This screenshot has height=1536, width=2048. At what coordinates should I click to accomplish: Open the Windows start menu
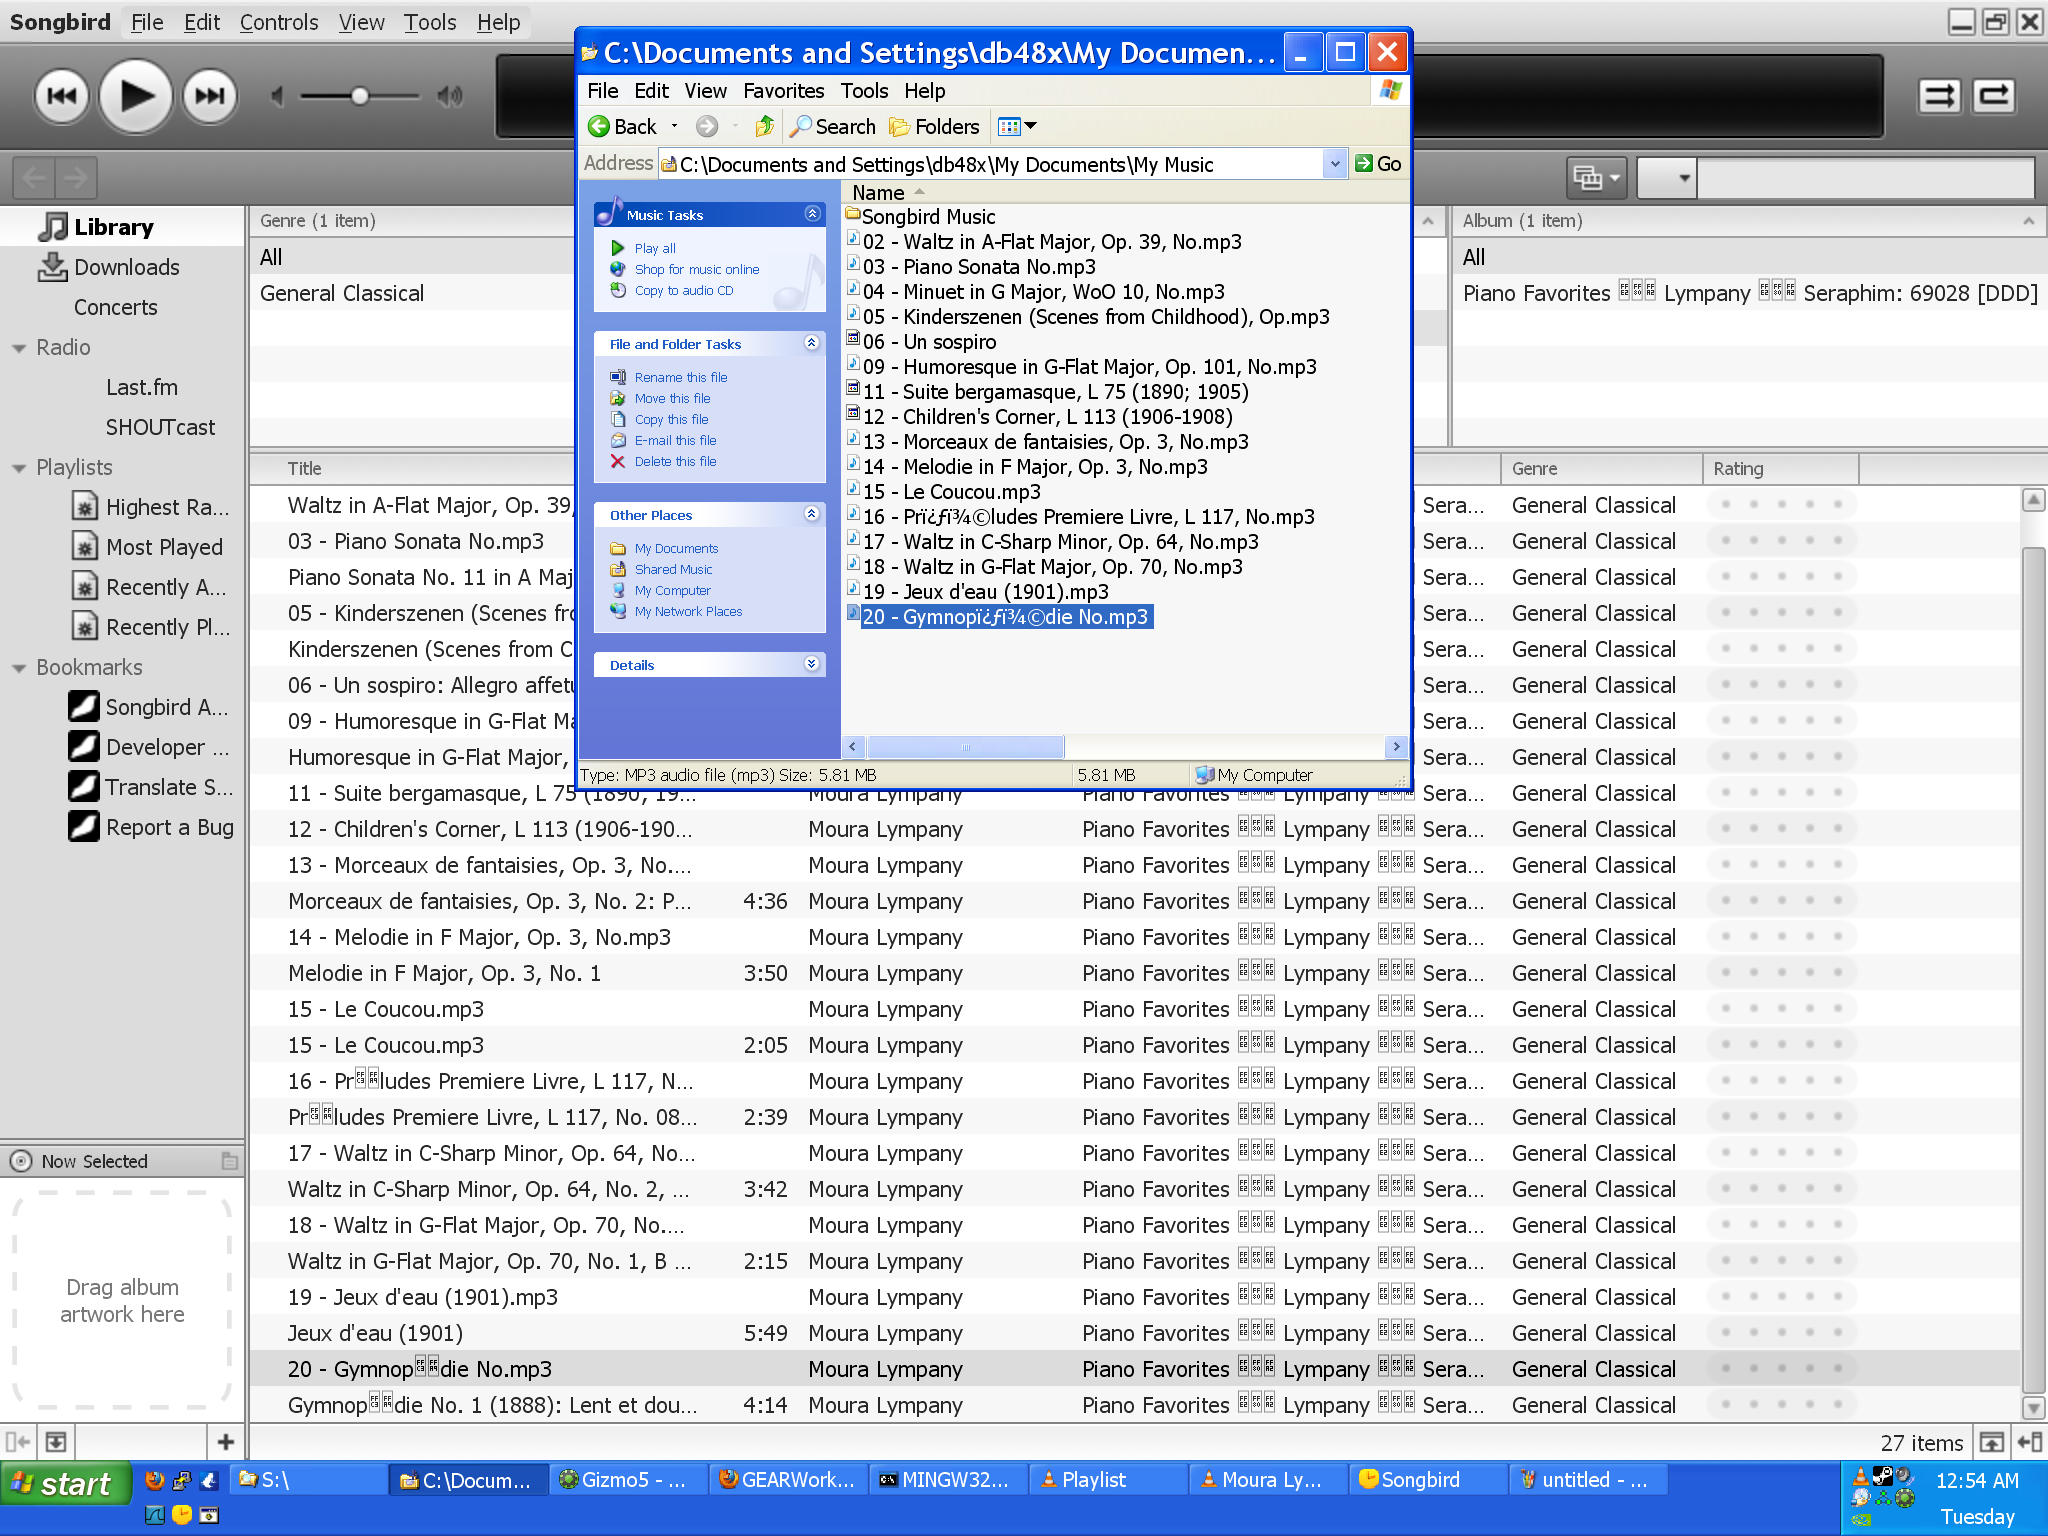click(x=66, y=1483)
